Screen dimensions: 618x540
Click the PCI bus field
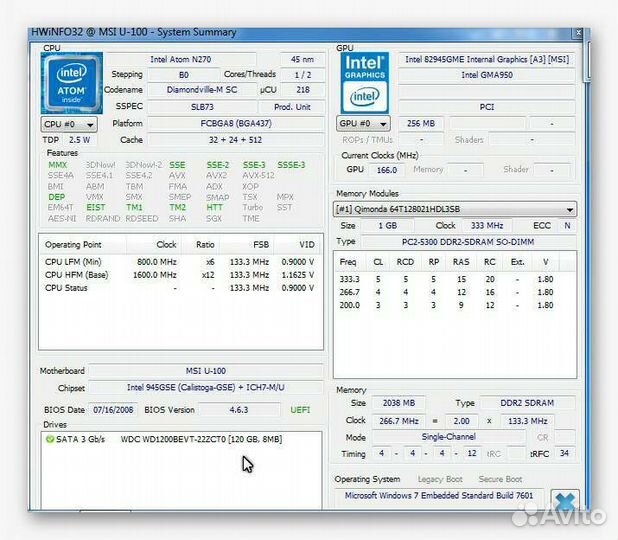(487, 107)
